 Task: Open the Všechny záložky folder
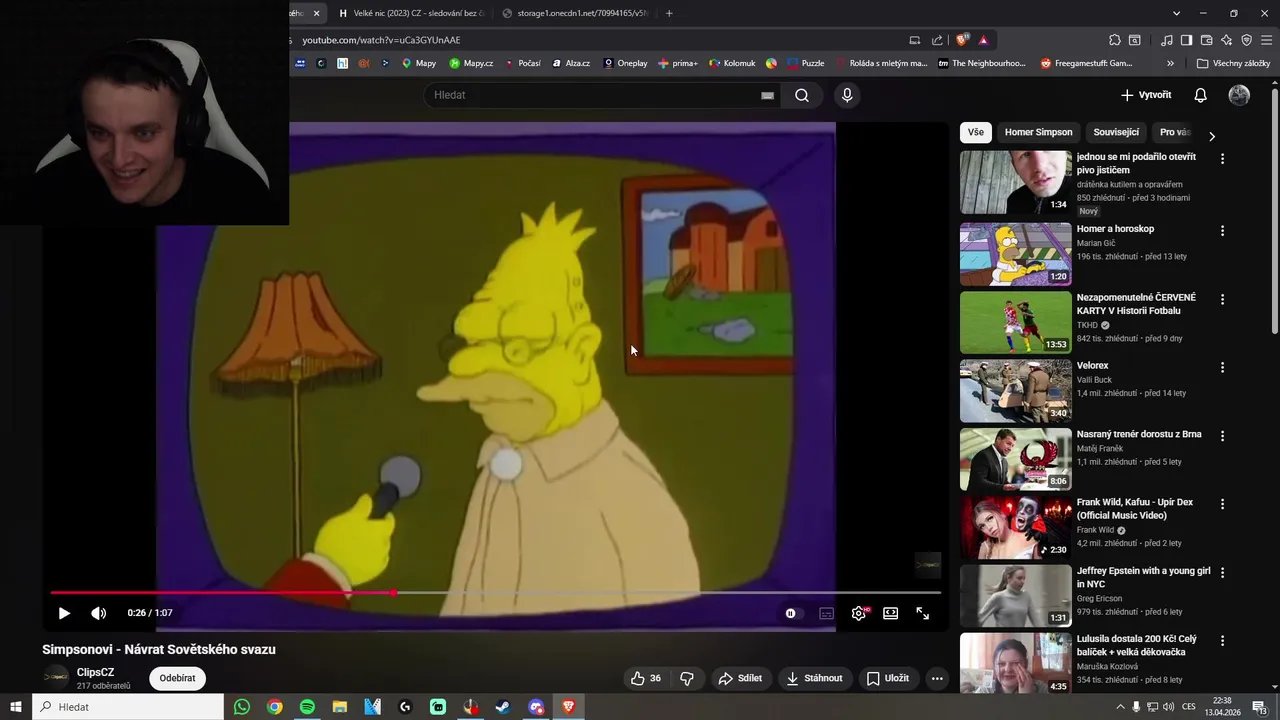pyautogui.click(x=1233, y=63)
